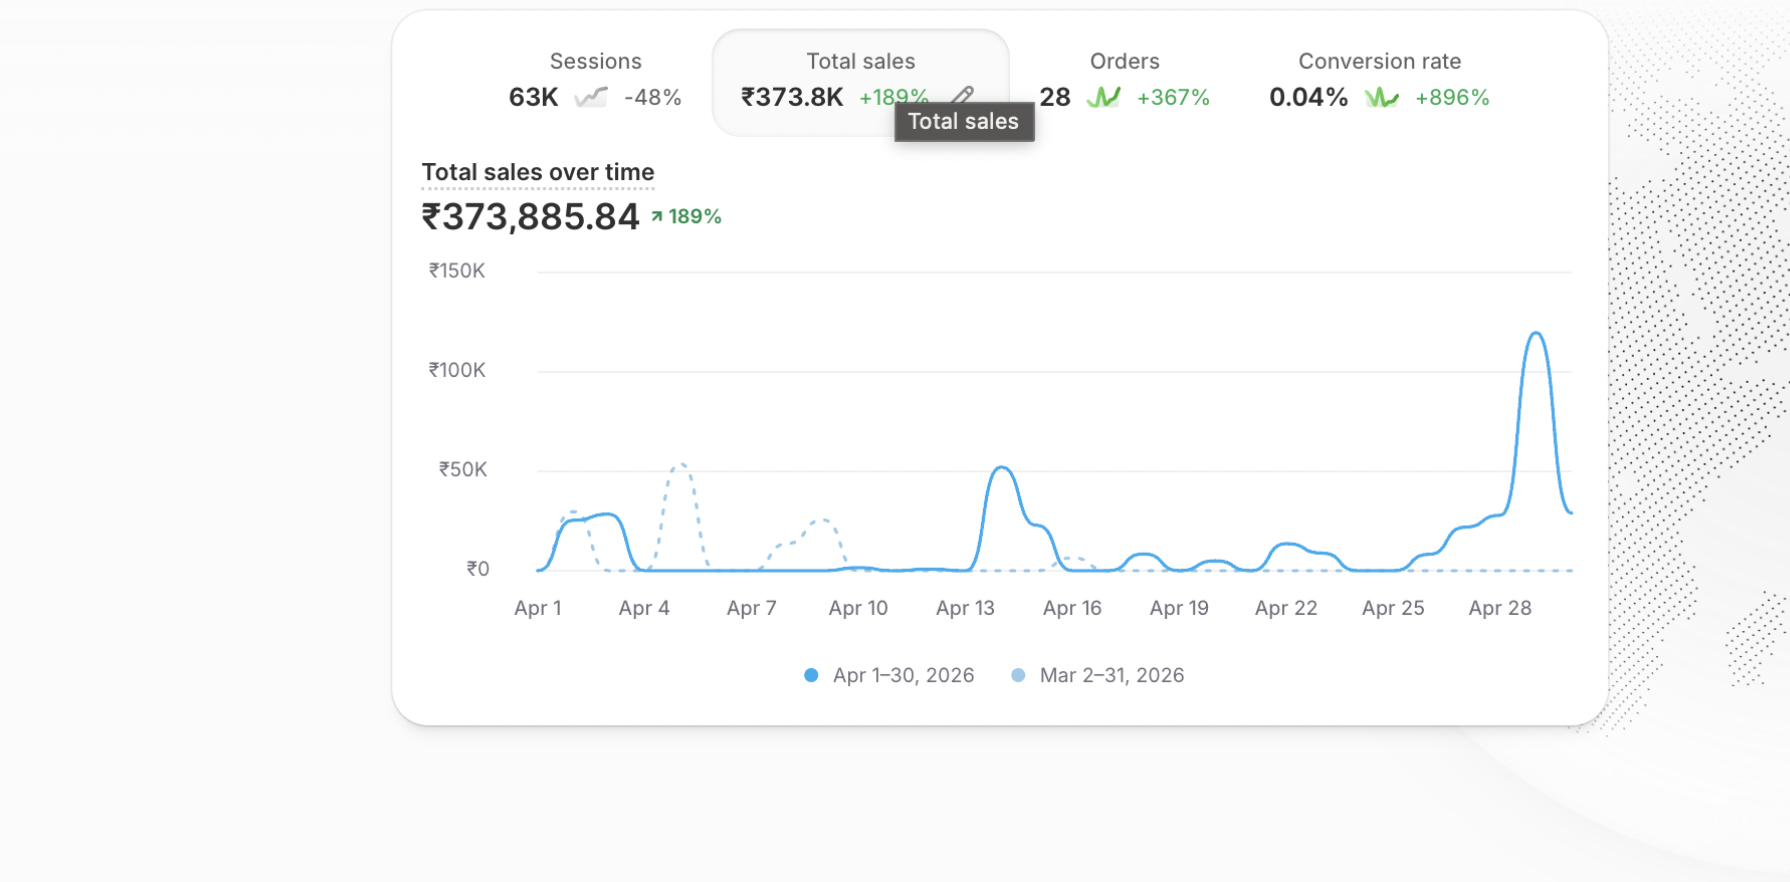This screenshot has height=882, width=1790.
Task: Click the Apr 4 x-axis label
Action: [x=644, y=608]
